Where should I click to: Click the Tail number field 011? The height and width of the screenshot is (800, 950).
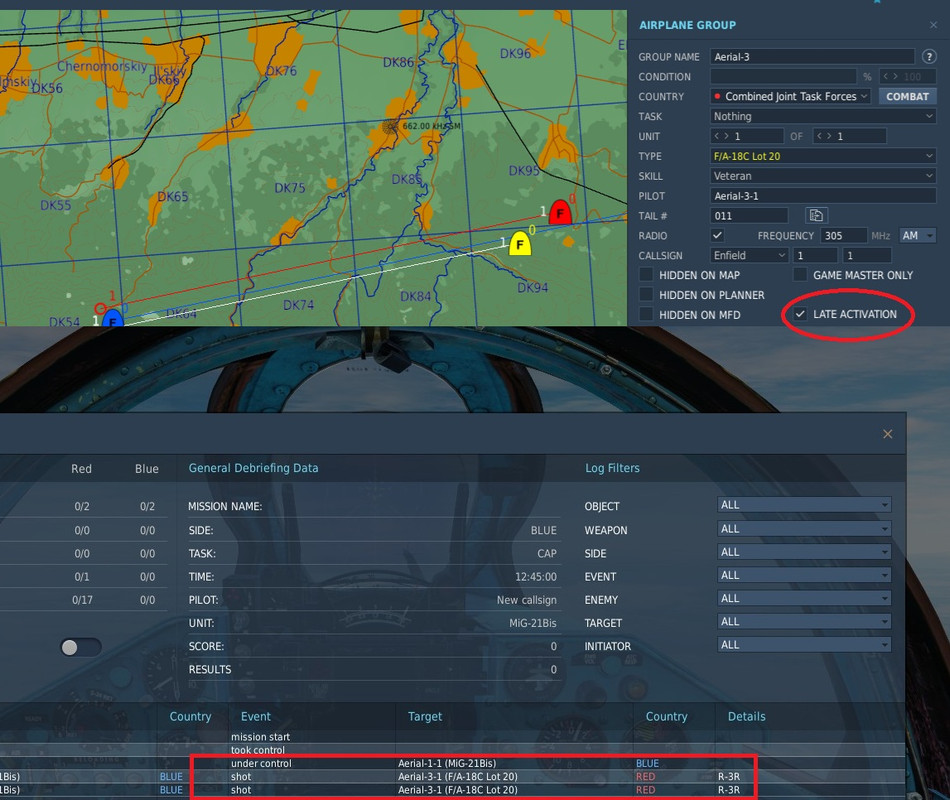pos(749,216)
